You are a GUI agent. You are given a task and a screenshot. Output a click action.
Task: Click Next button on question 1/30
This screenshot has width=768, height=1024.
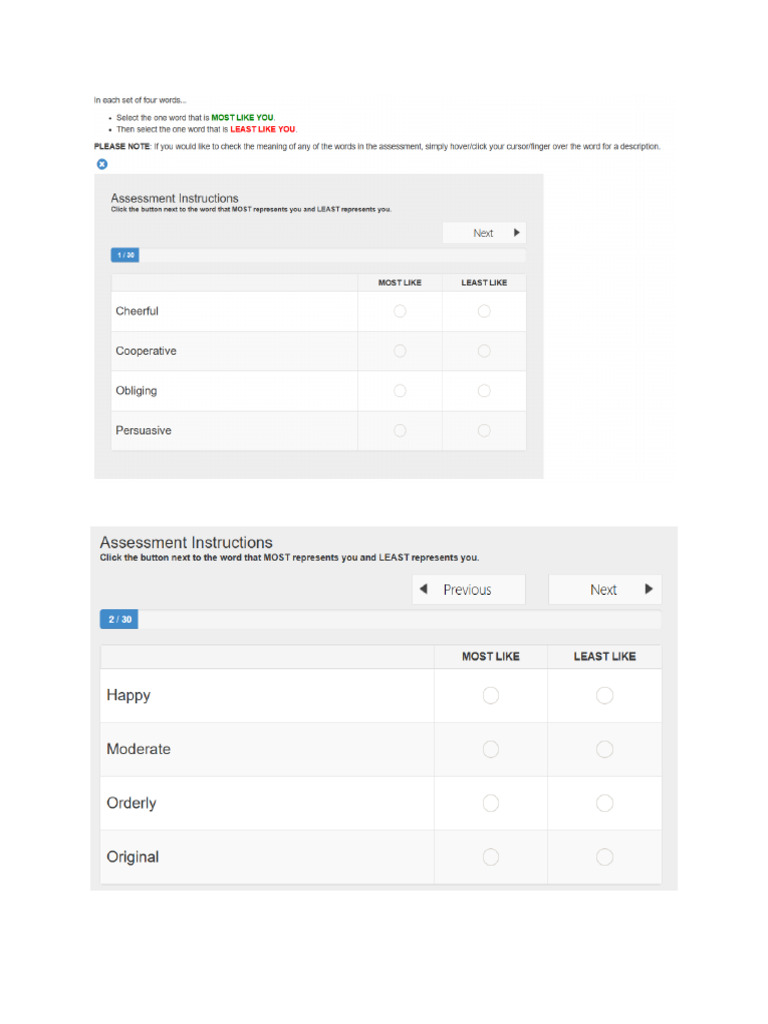click(x=484, y=233)
